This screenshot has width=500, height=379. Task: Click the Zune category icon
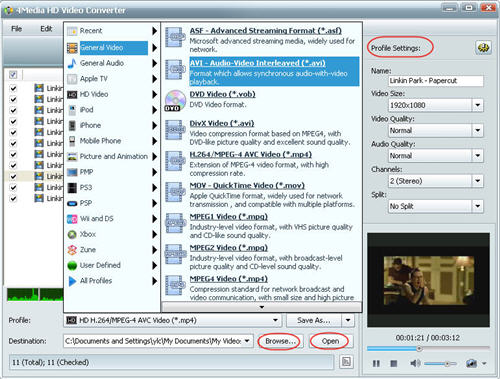pyautogui.click(x=72, y=250)
